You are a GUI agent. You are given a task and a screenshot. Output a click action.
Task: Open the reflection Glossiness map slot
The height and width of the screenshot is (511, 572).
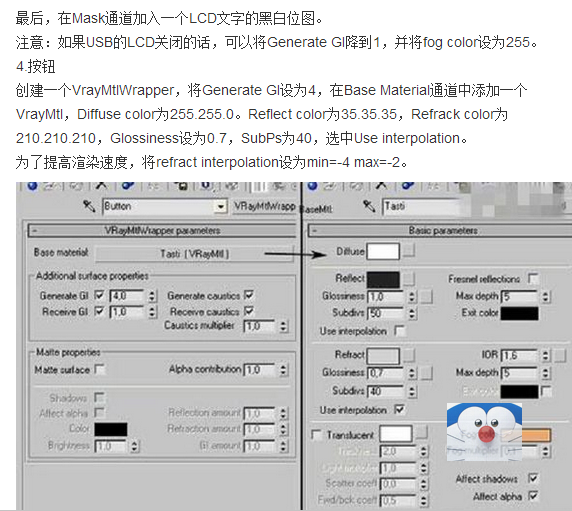(x=426, y=297)
